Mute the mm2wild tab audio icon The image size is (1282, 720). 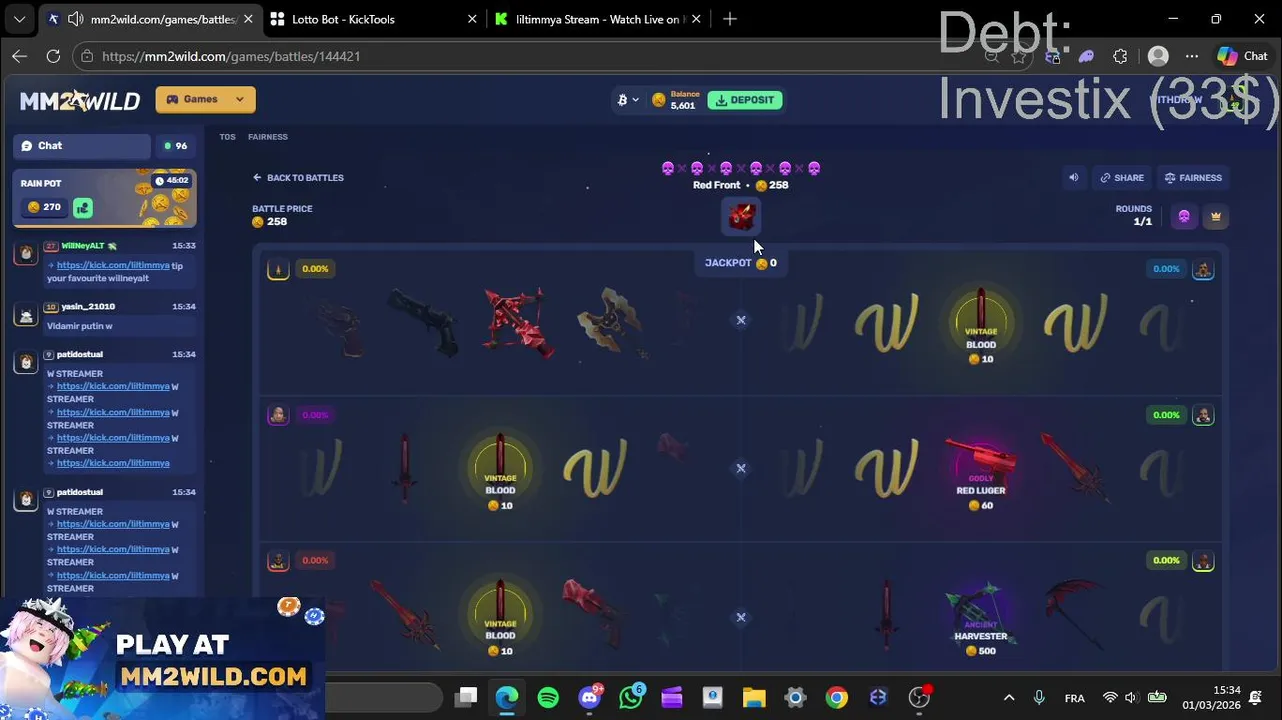pyautogui.click(x=75, y=19)
